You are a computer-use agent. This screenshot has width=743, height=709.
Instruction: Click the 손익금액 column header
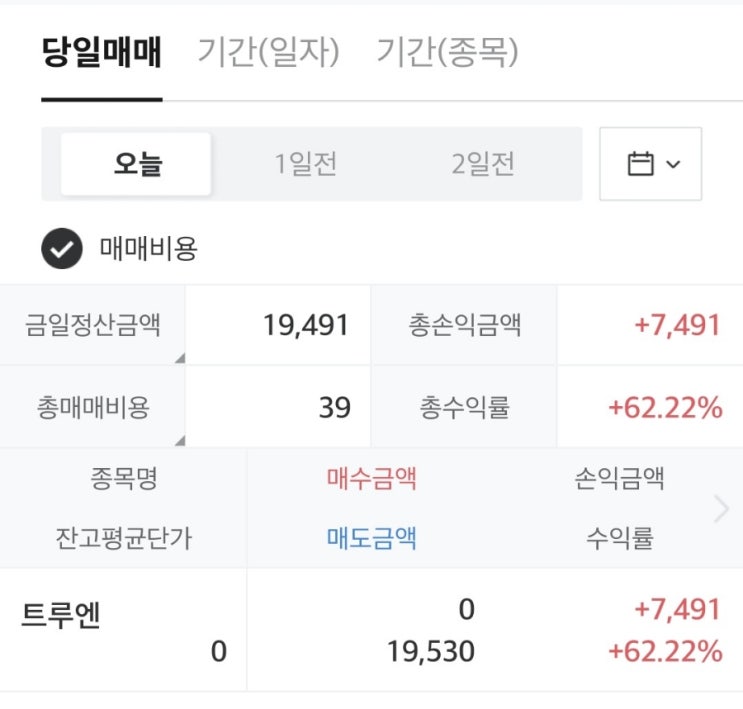[620, 479]
